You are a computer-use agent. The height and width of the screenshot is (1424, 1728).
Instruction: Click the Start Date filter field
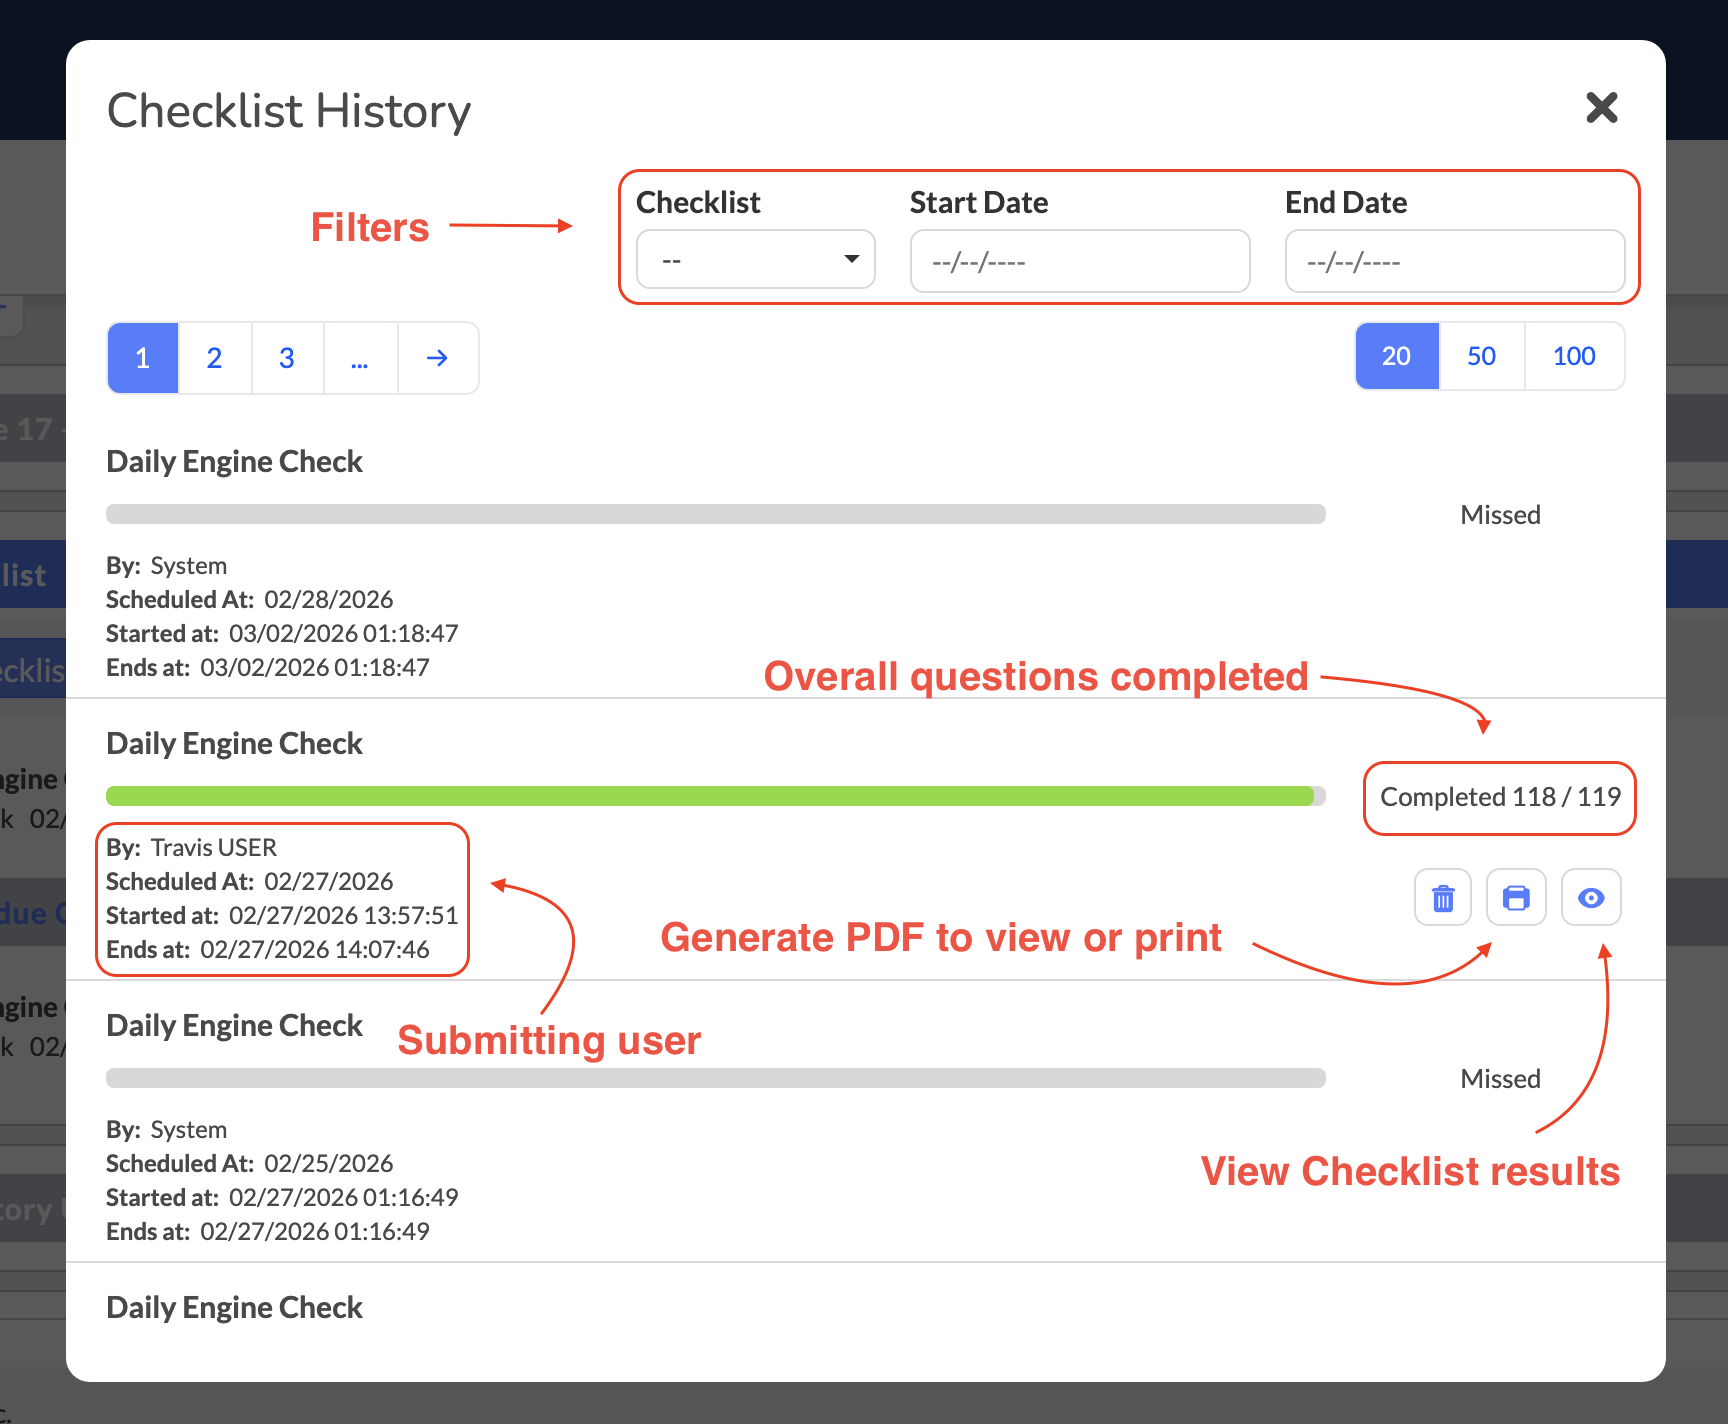(x=1080, y=262)
